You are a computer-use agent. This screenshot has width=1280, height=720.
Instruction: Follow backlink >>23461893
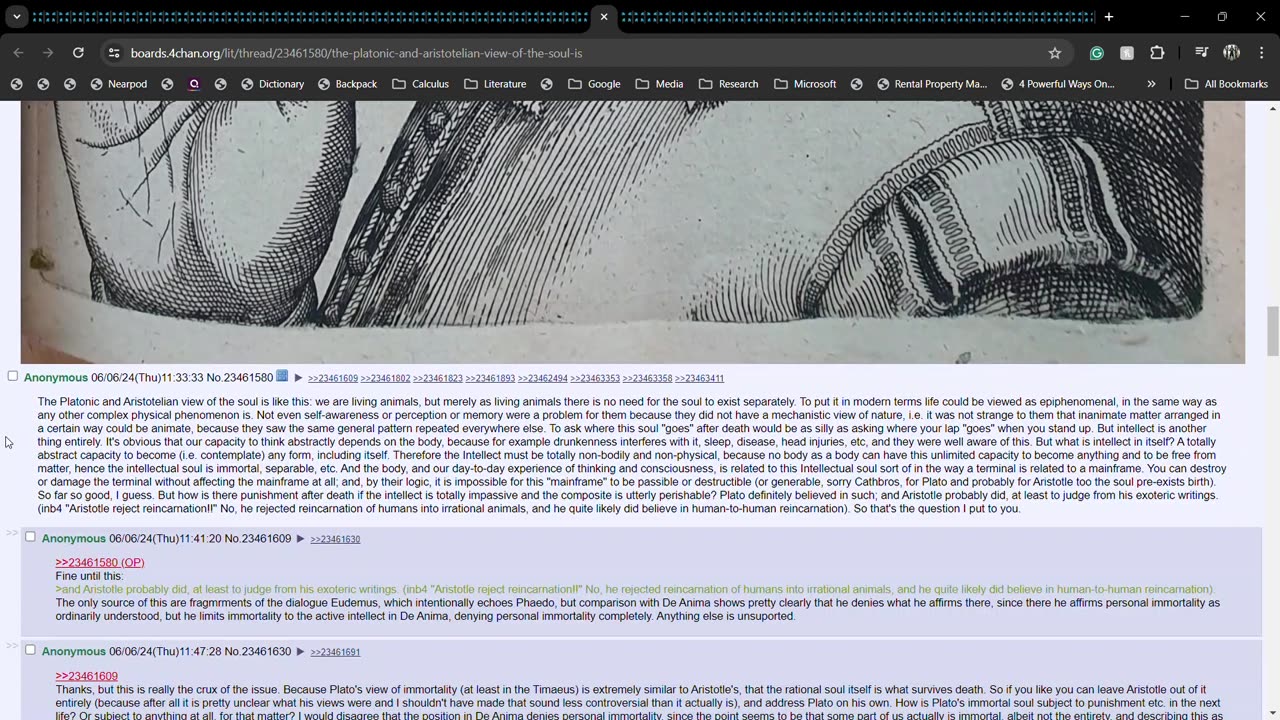tap(490, 378)
